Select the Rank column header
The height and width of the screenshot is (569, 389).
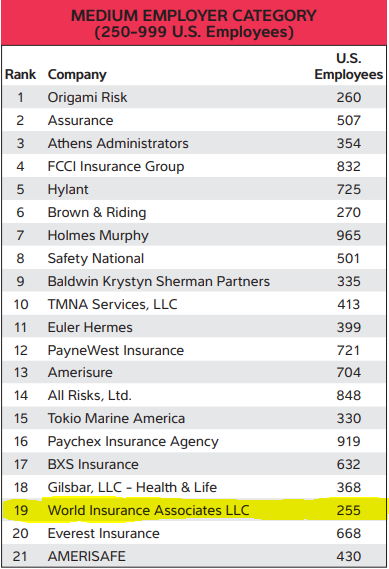click(20, 74)
